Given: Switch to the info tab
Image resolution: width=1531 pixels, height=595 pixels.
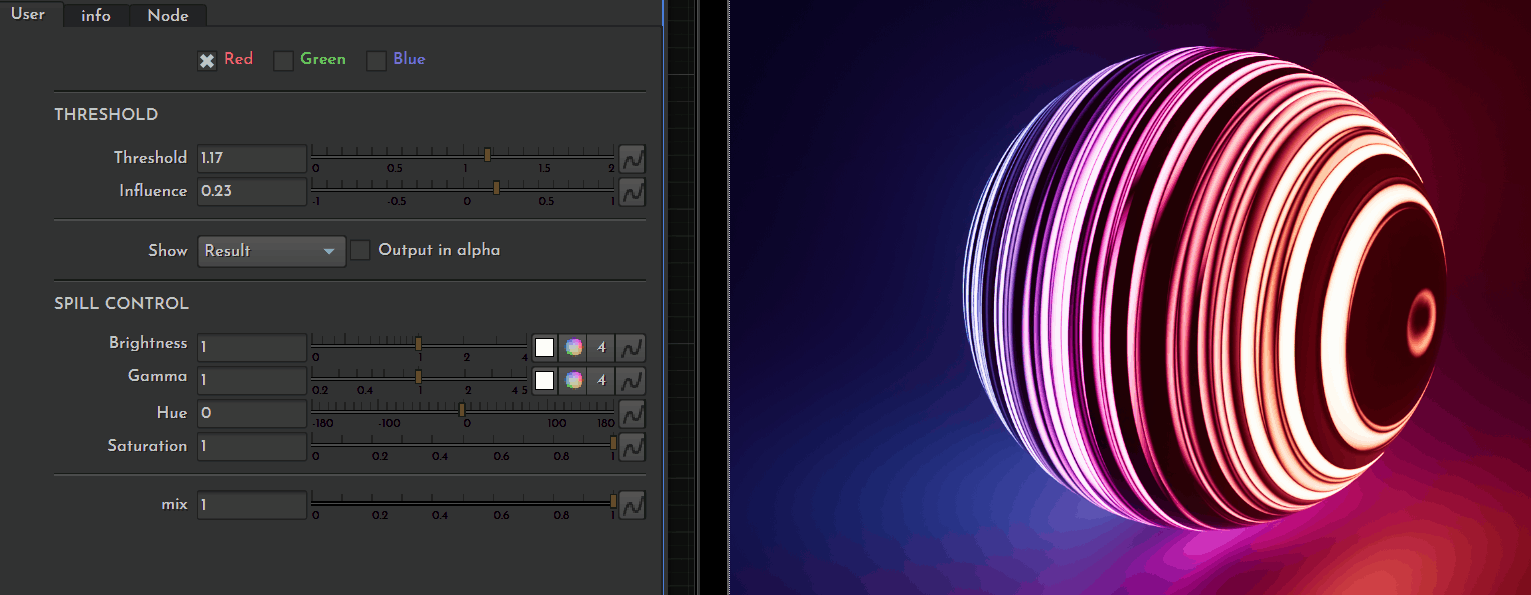Looking at the screenshot, I should (96, 15).
